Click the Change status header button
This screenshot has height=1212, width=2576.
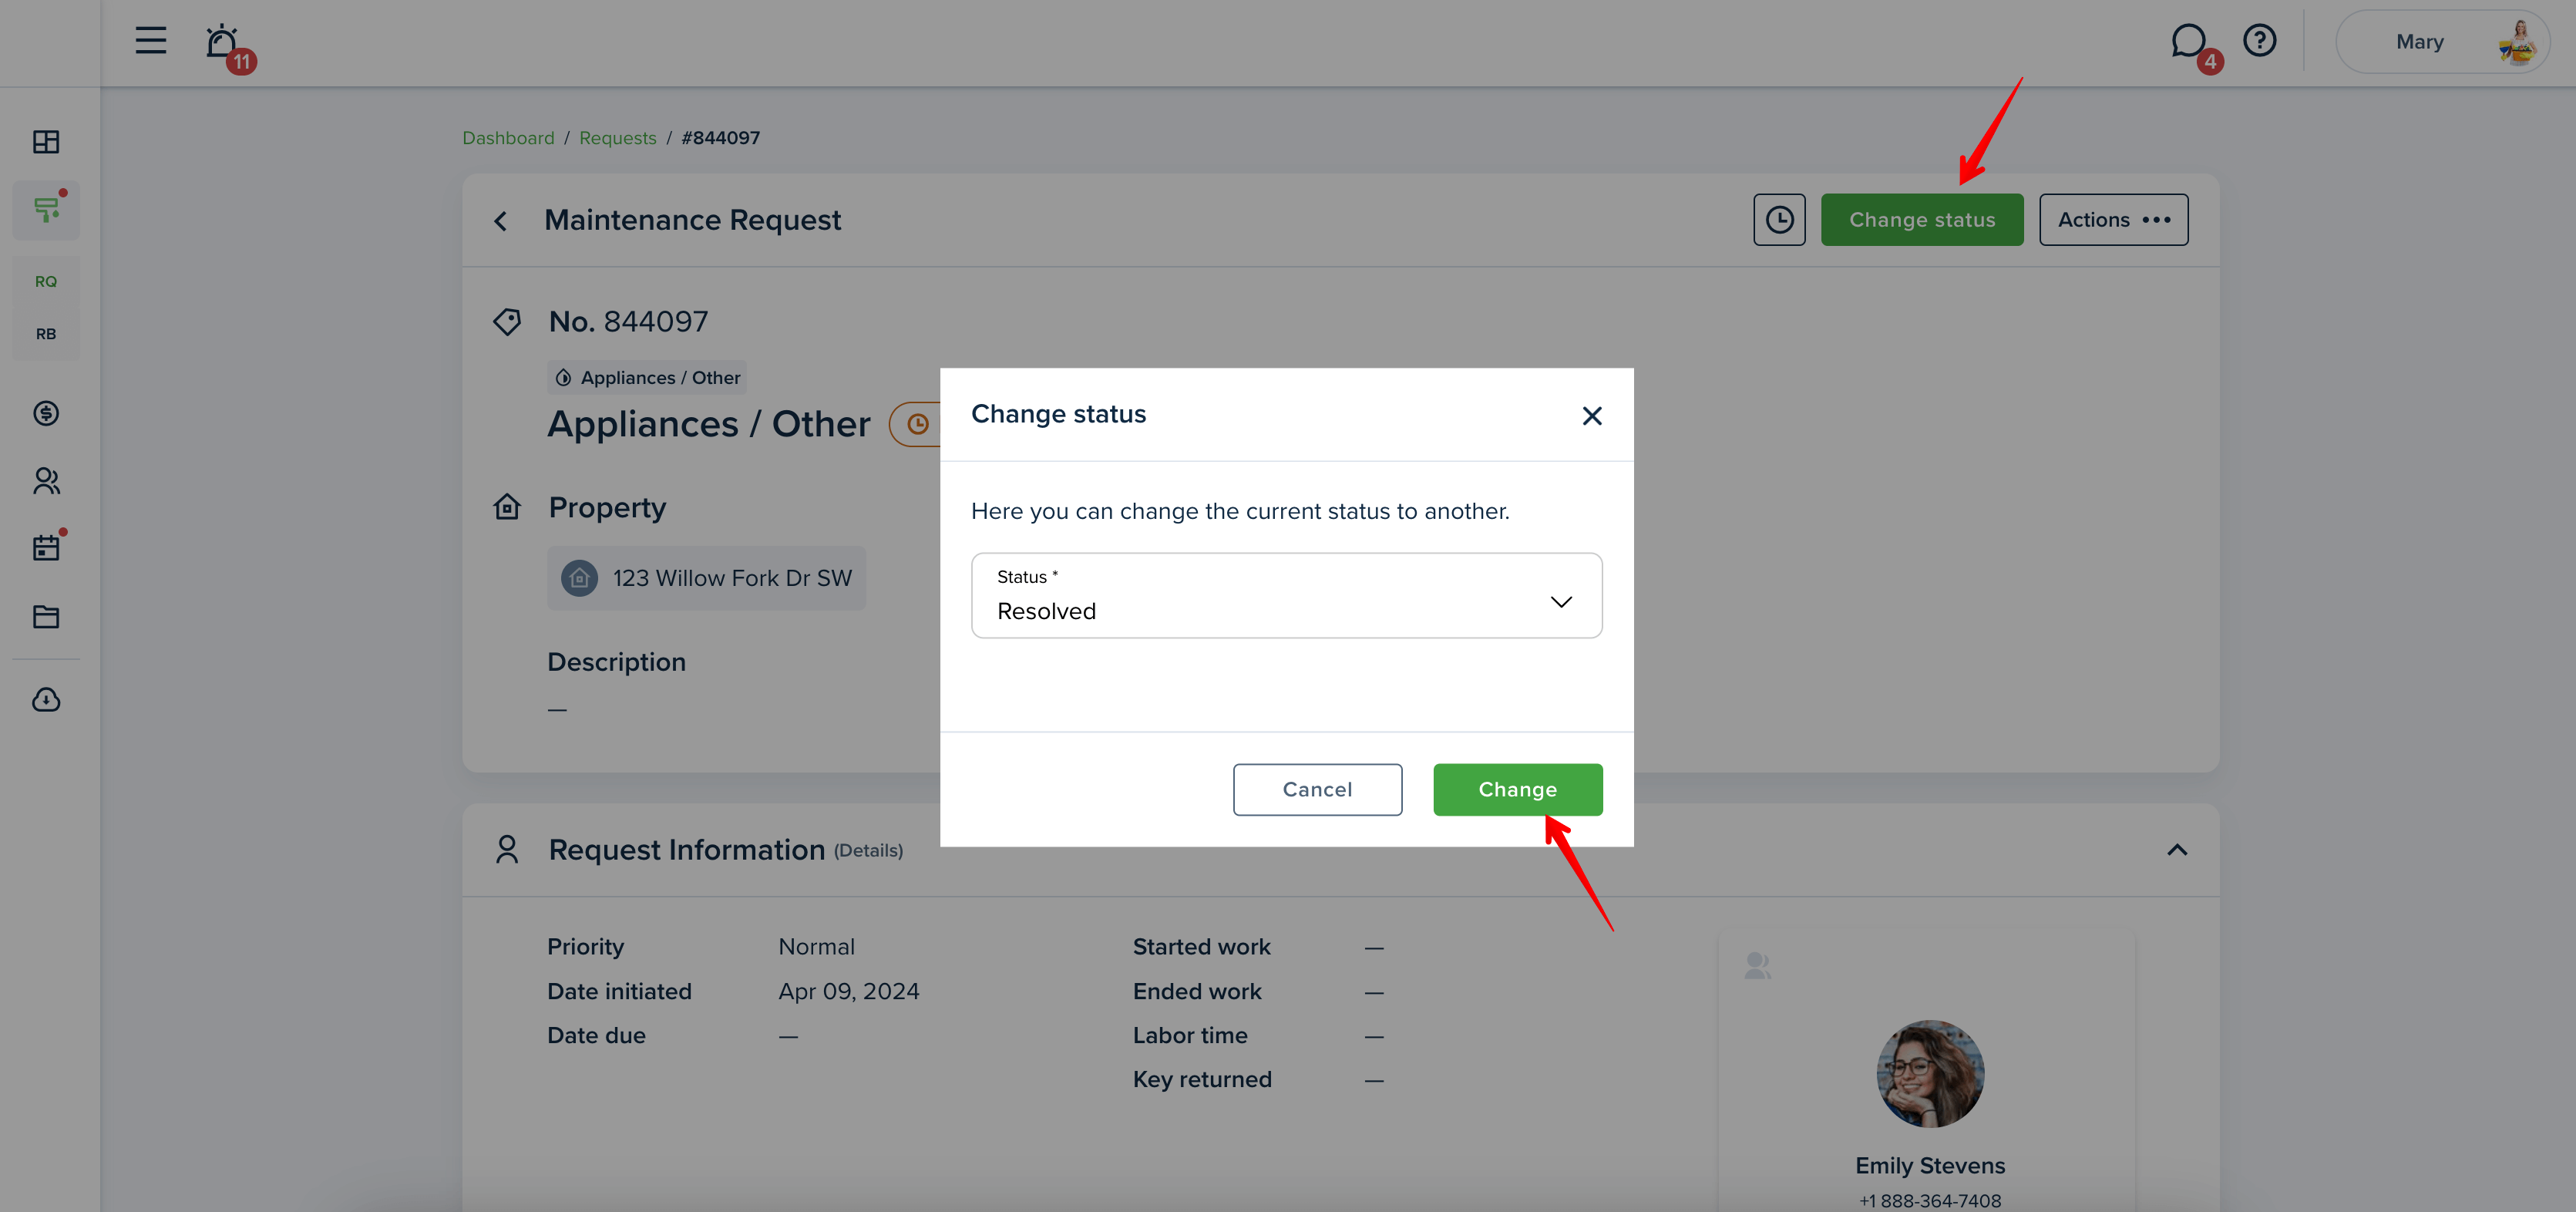click(1922, 220)
